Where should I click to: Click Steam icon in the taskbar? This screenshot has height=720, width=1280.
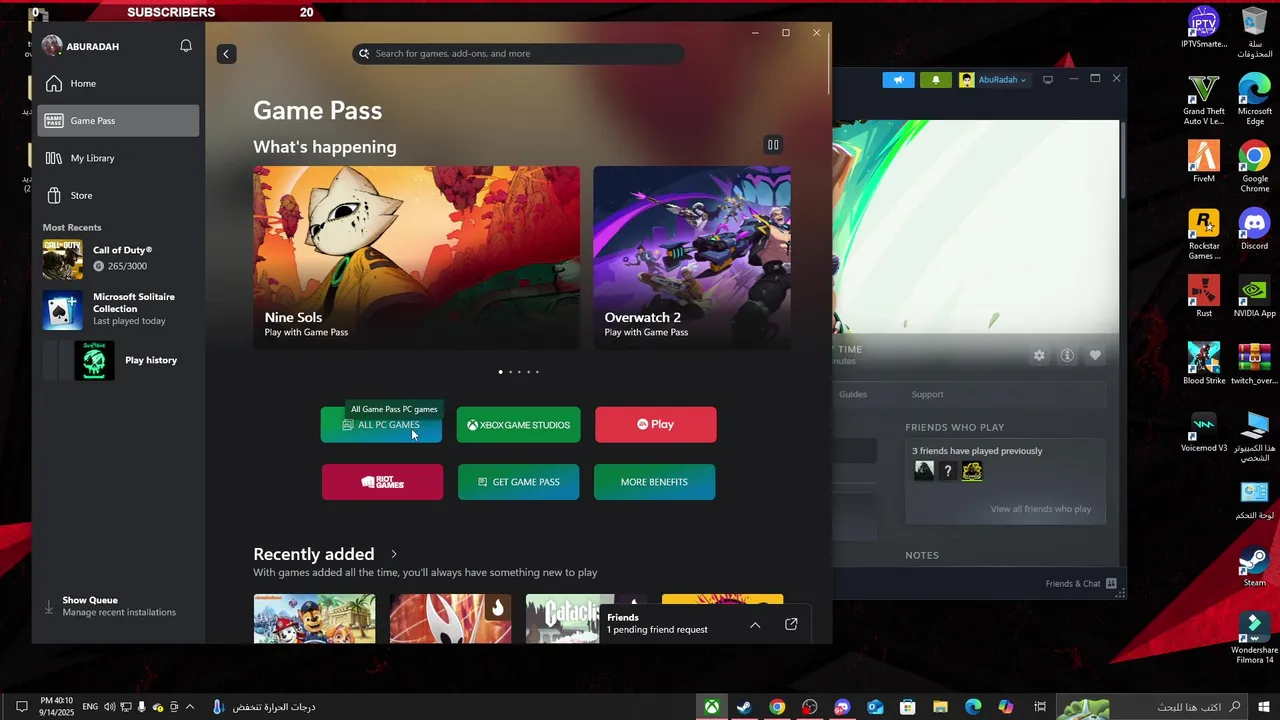(x=744, y=707)
